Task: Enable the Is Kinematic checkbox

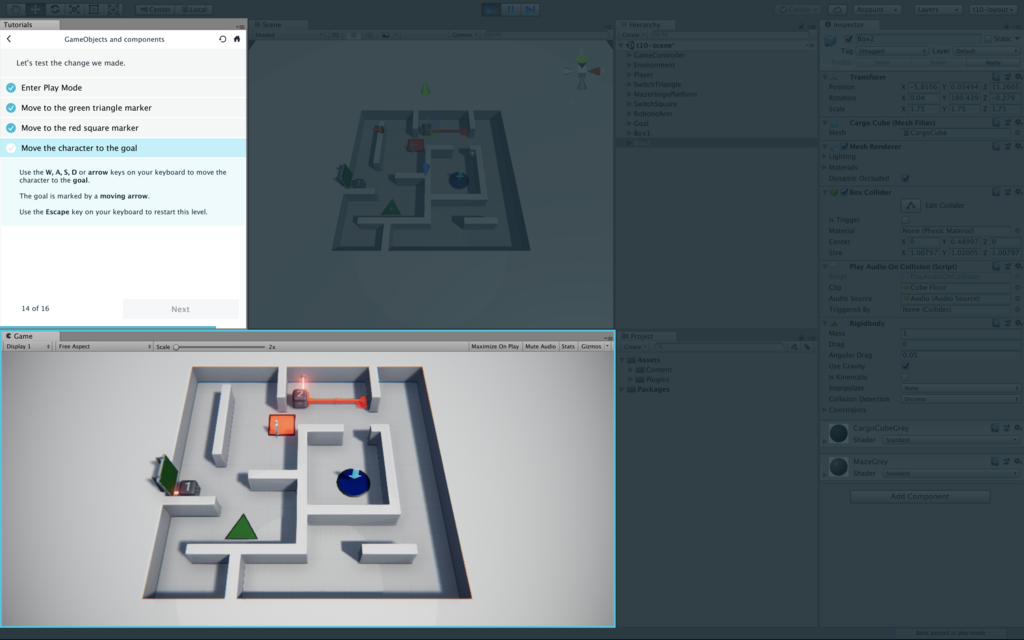Action: [905, 377]
